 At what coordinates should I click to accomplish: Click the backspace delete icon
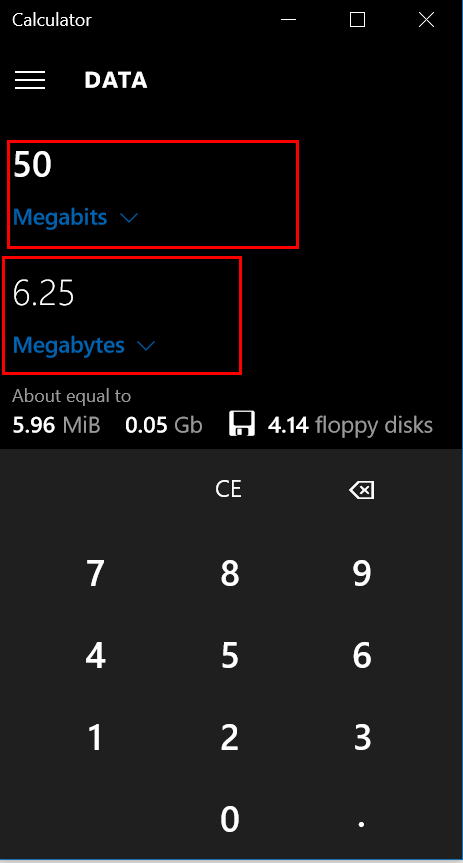tap(362, 489)
